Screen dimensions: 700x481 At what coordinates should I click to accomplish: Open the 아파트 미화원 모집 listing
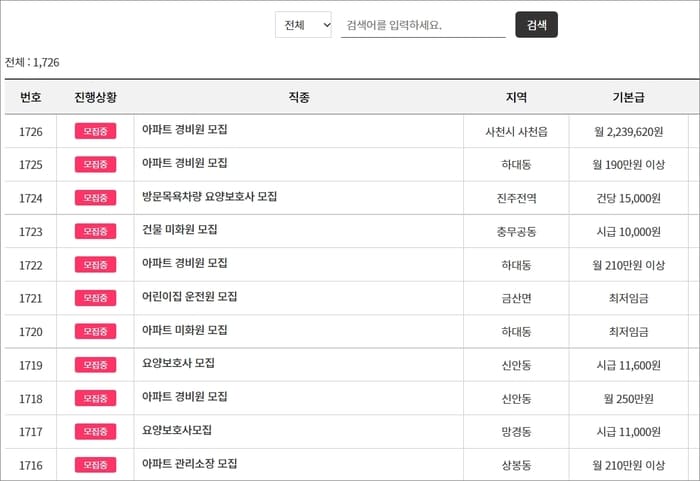pos(184,330)
